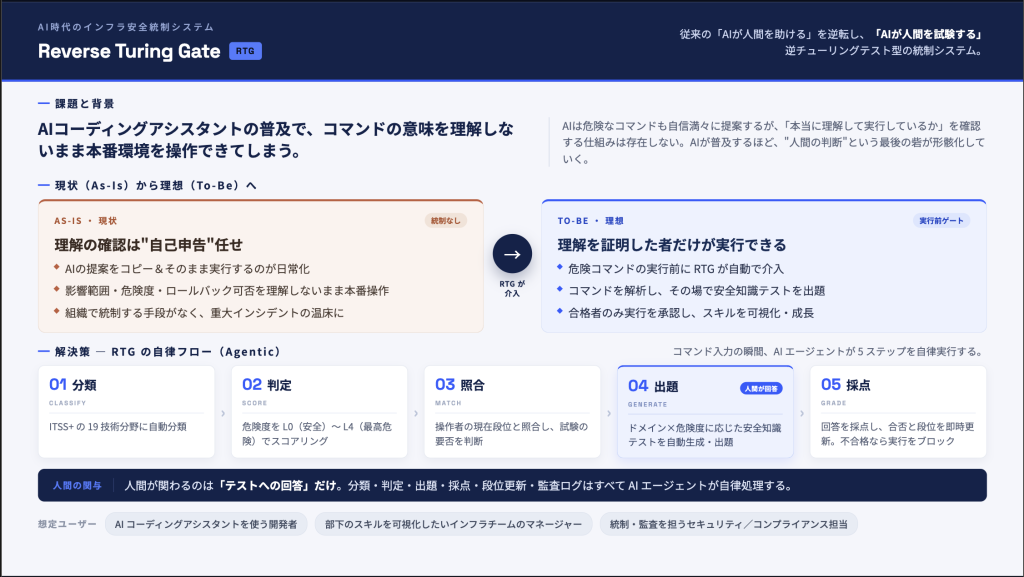Click the RTG badge beside the title
Viewport: 1024px width, 577px height.
(x=245, y=51)
